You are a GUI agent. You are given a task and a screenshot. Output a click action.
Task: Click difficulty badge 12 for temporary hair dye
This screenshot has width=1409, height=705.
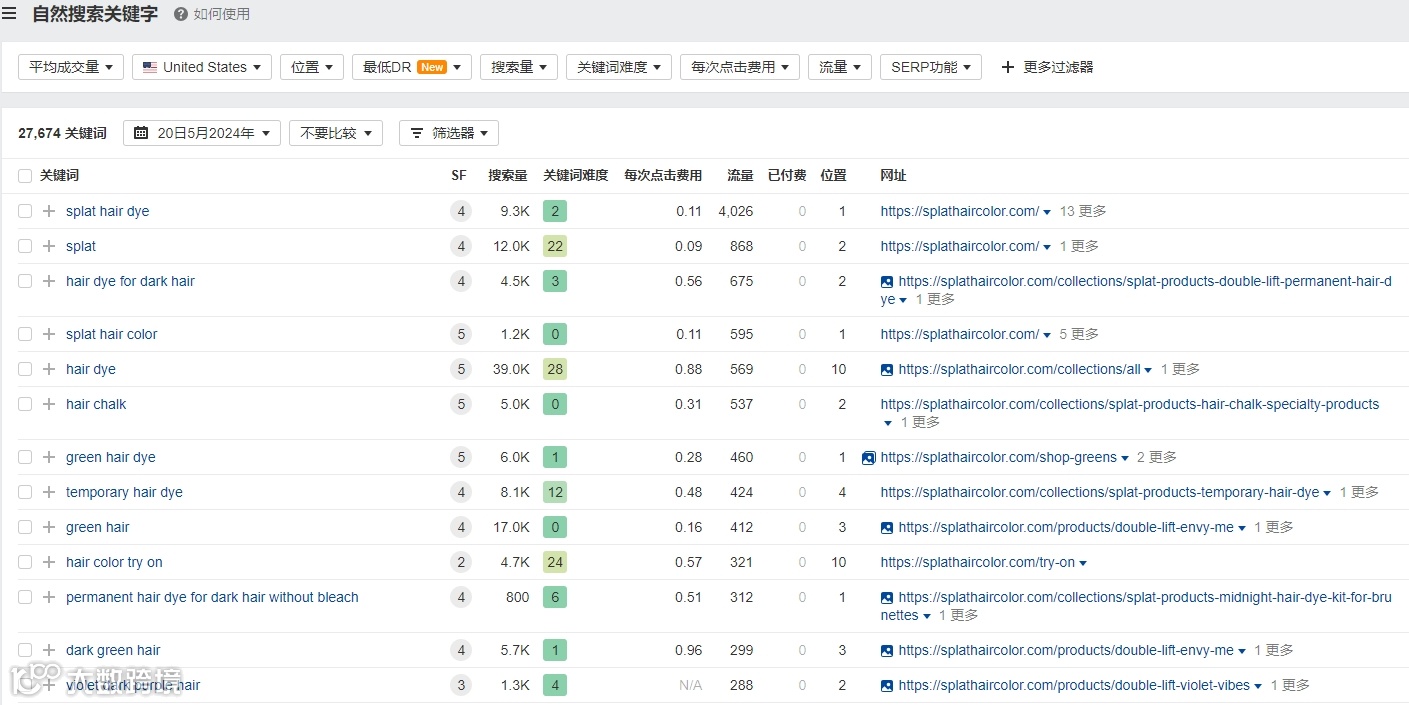(x=555, y=492)
